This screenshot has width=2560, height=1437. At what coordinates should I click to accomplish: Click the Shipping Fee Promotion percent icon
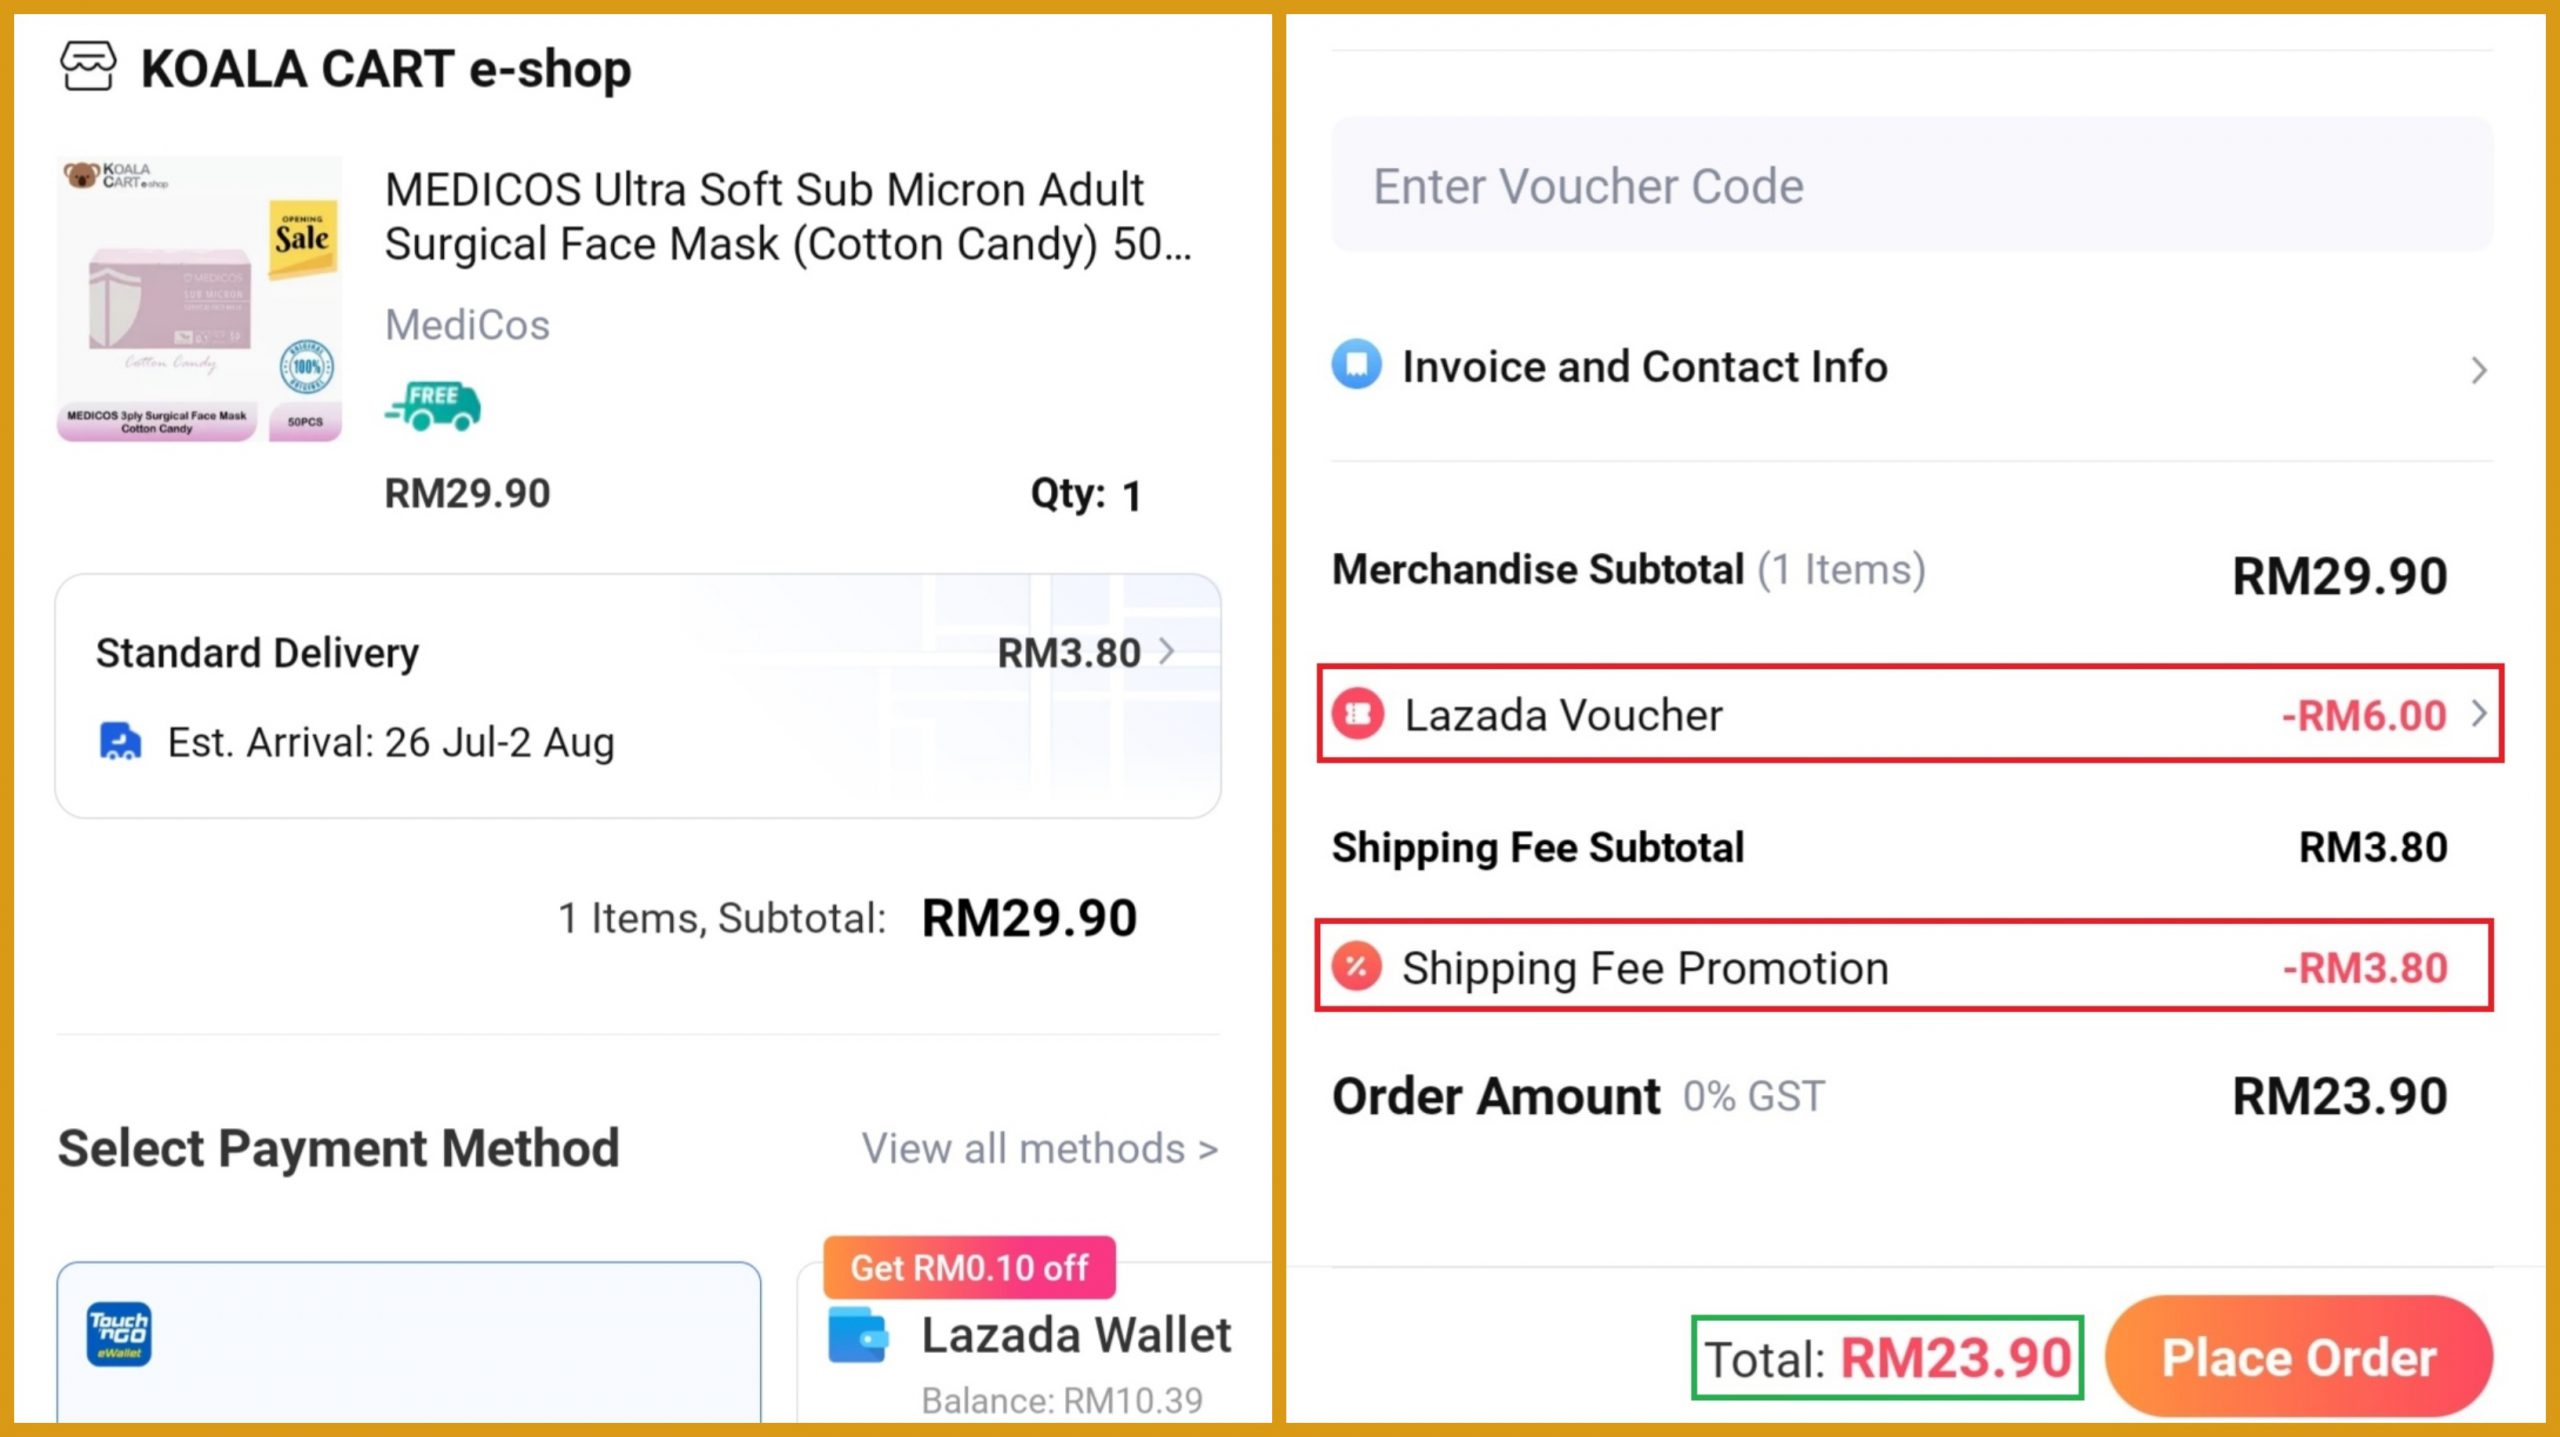[1357, 967]
